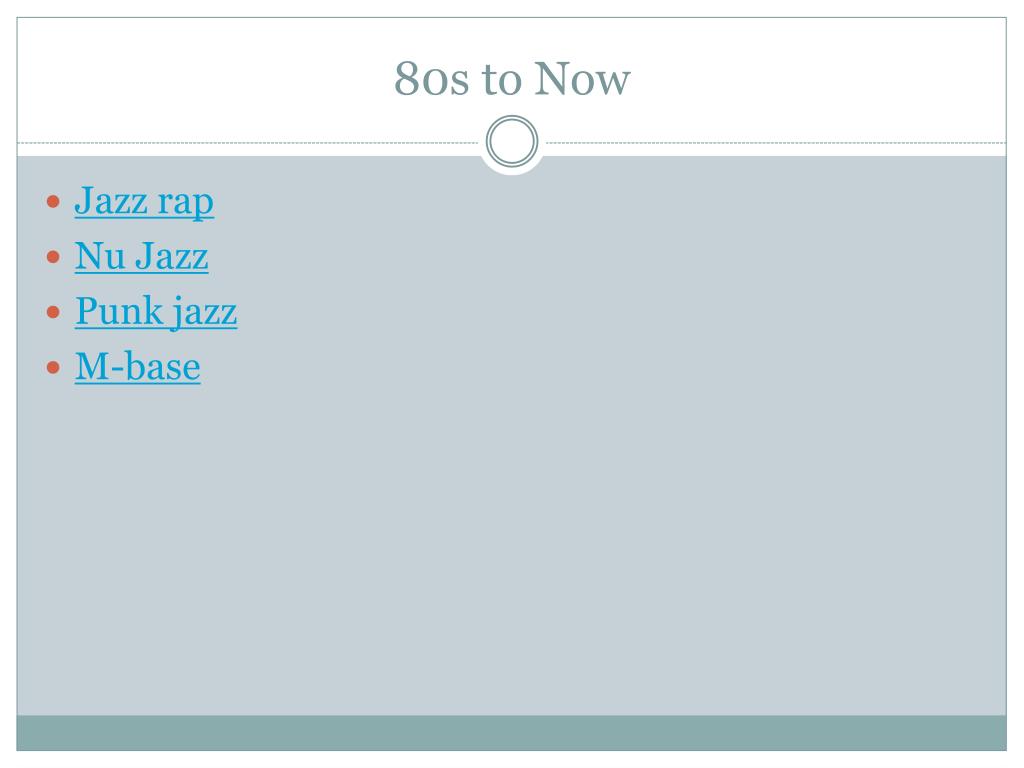Viewport: 1024px width, 768px height.
Task: Select the '80s to Now' slide title
Action: coord(512,78)
